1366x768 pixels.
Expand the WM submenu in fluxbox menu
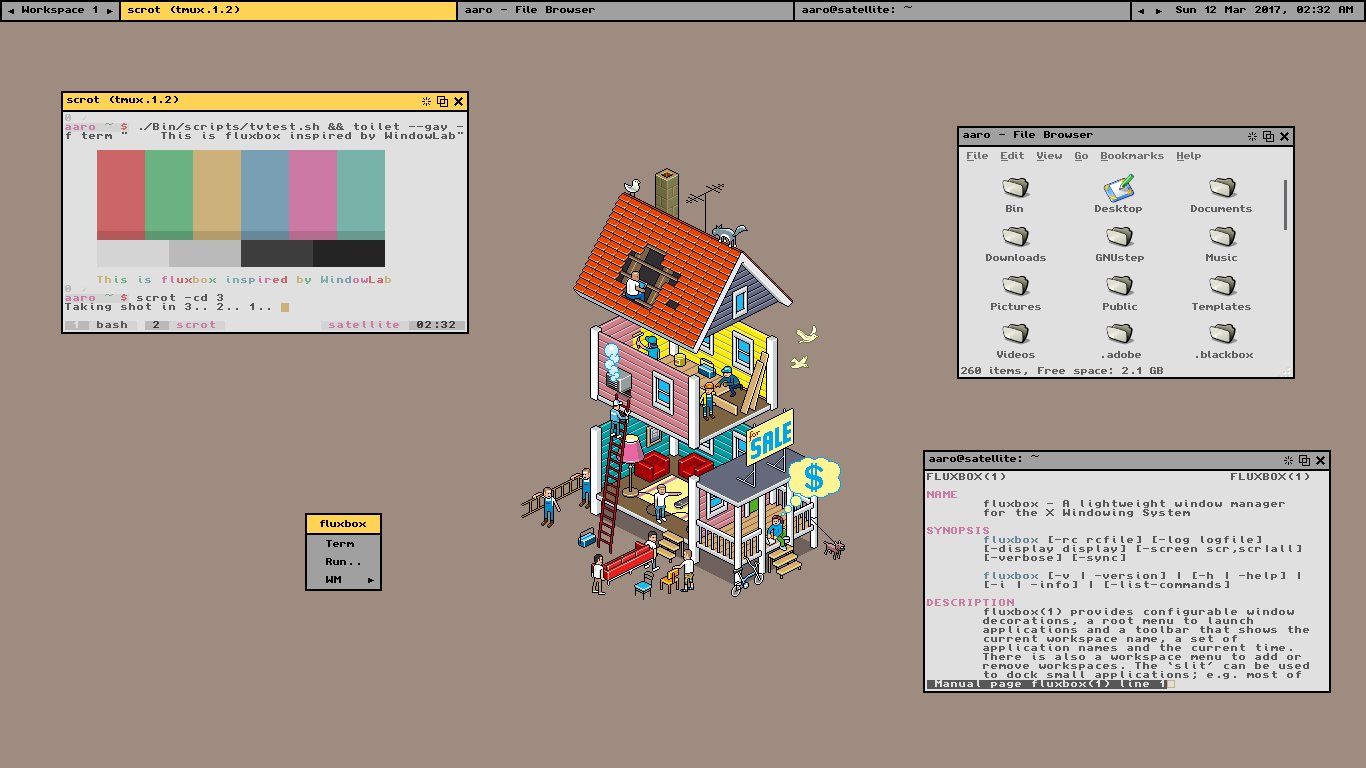tap(343, 580)
